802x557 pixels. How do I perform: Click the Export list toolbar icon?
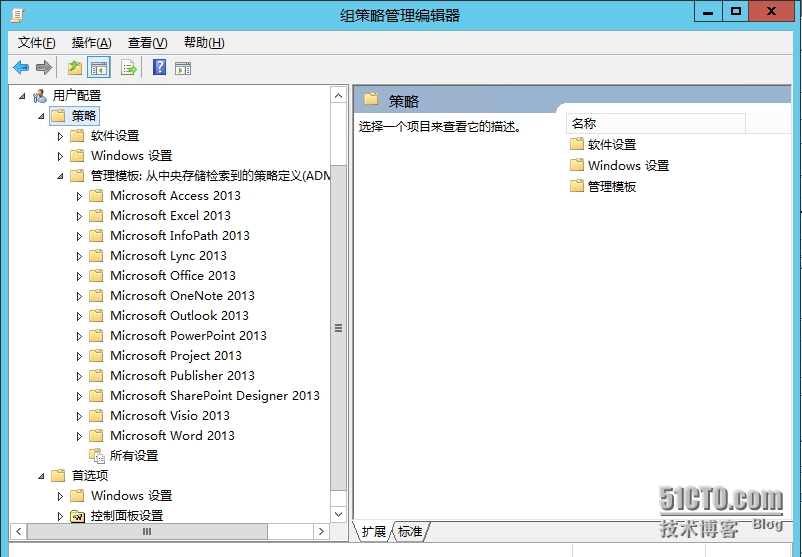coord(128,68)
